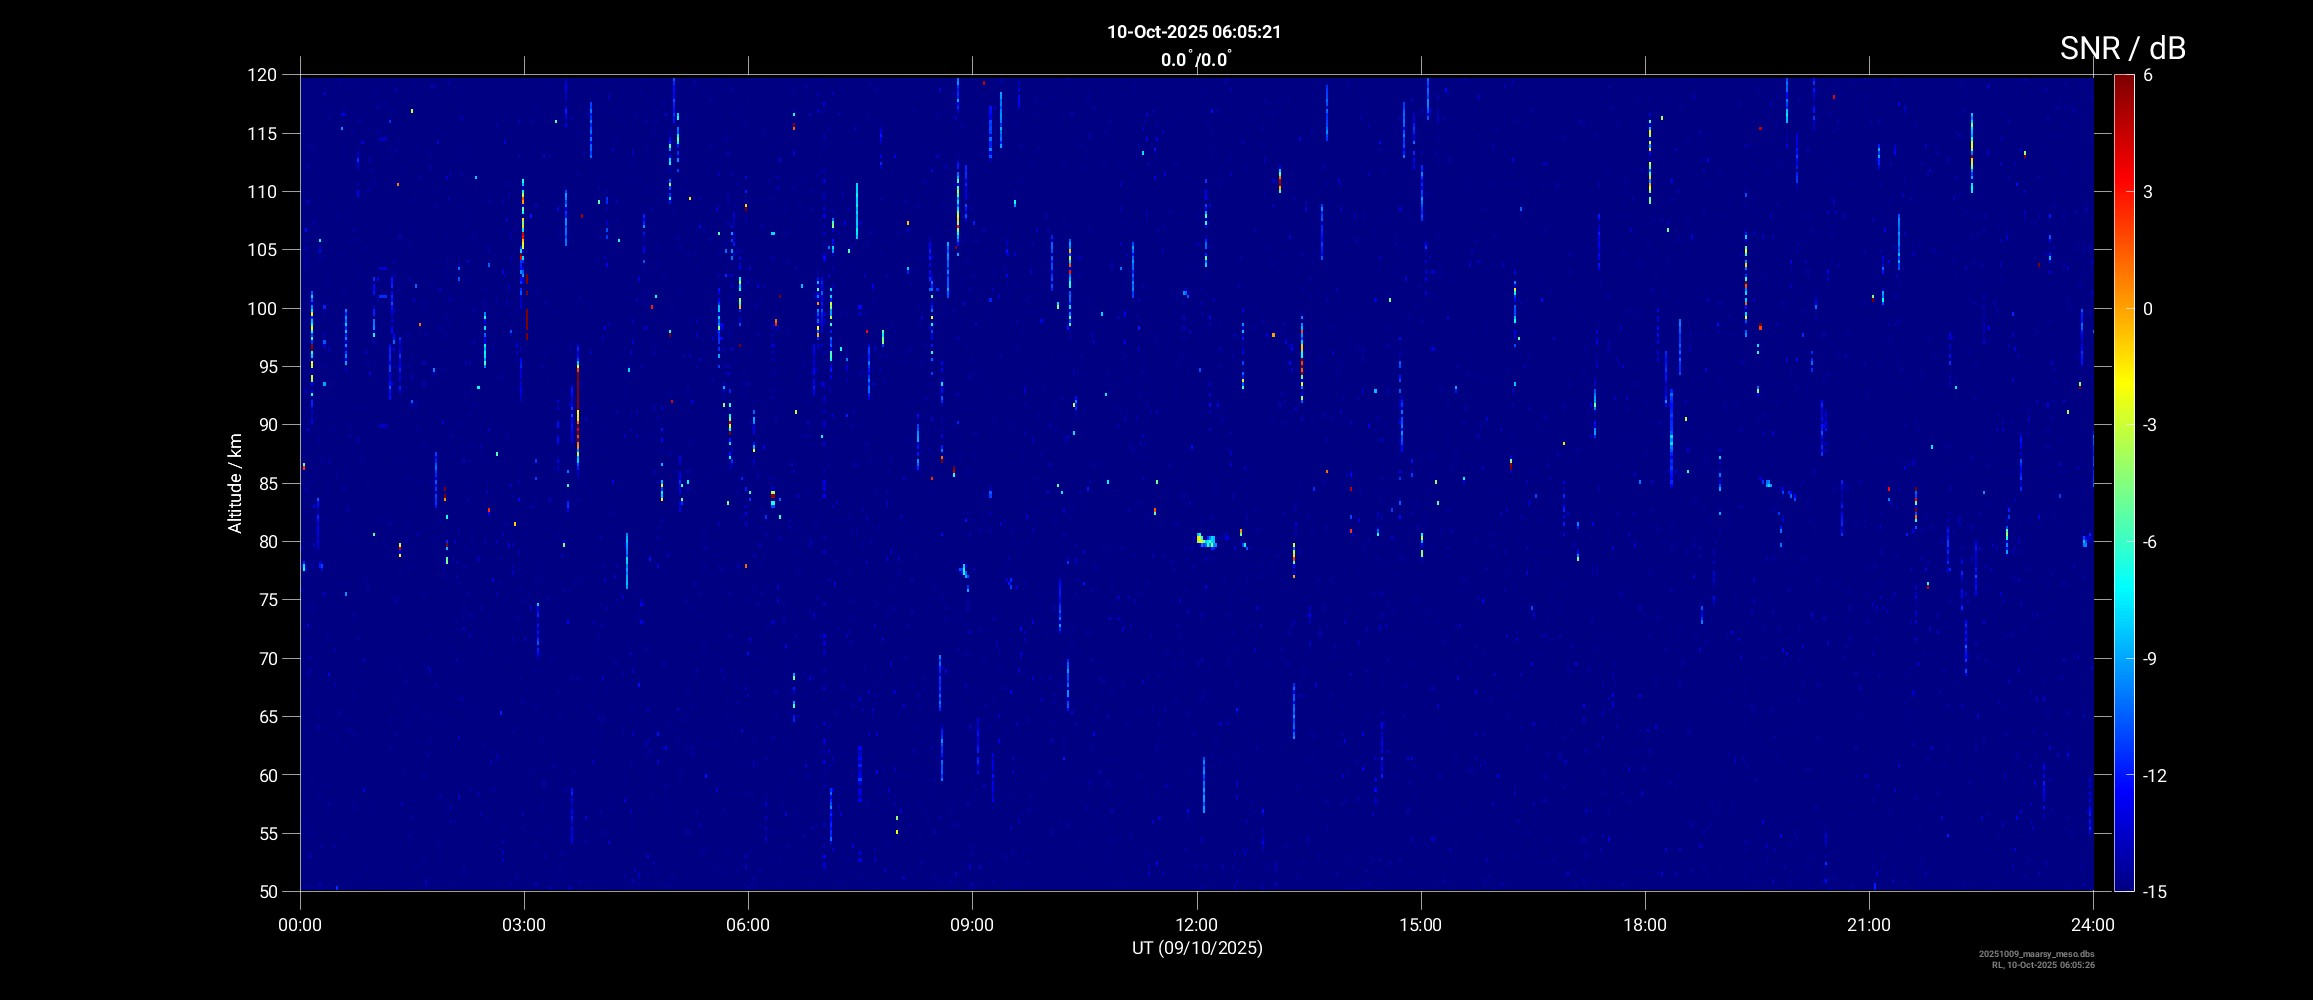Pick the cyan section of the colorbar
Image resolution: width=2313 pixels, height=1000 pixels.
(2123, 600)
